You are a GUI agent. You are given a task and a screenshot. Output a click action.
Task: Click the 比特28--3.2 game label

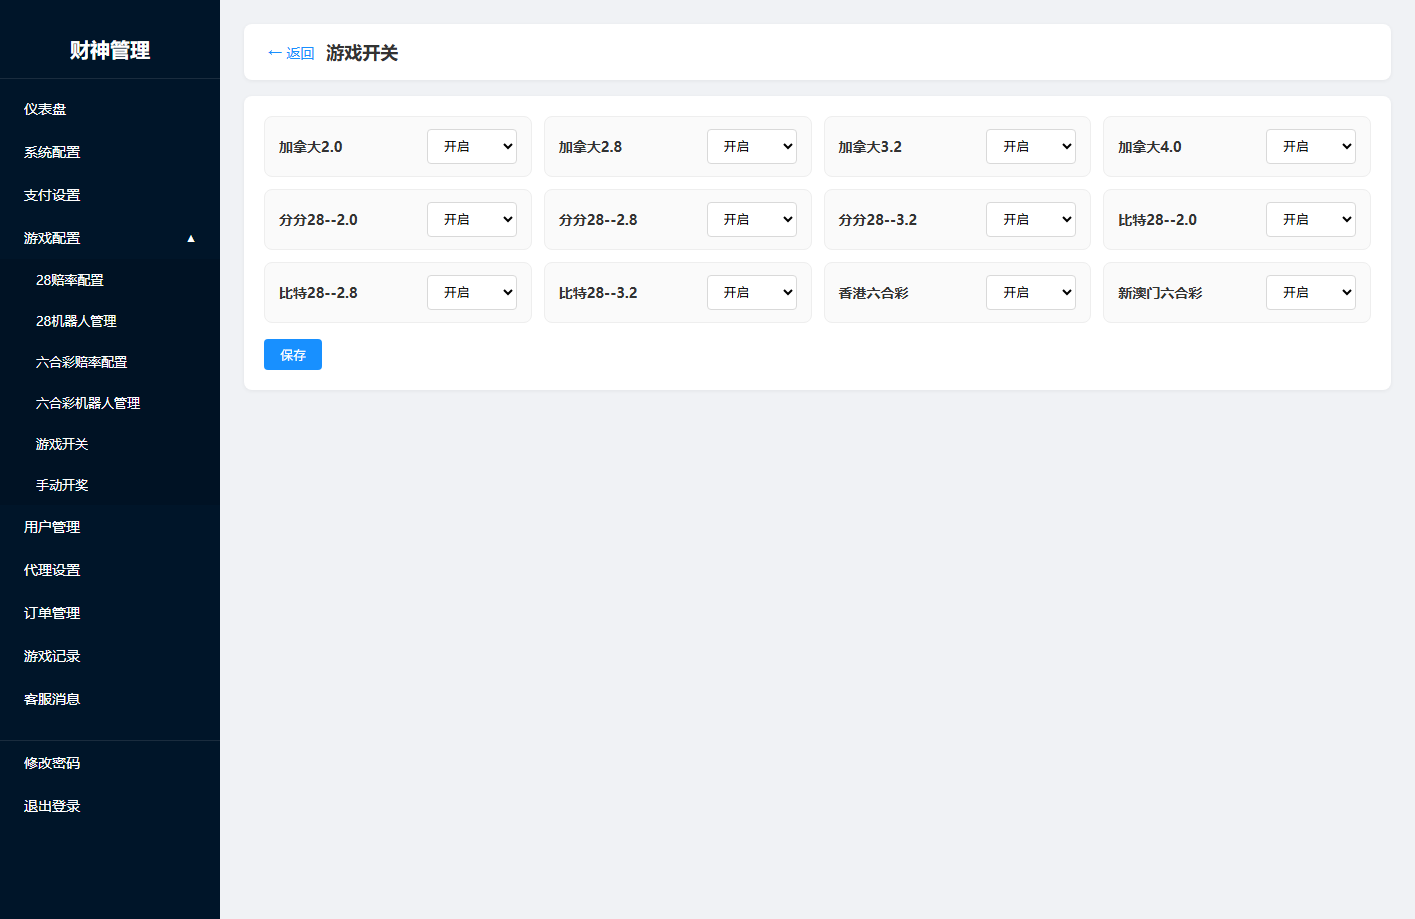pos(598,293)
